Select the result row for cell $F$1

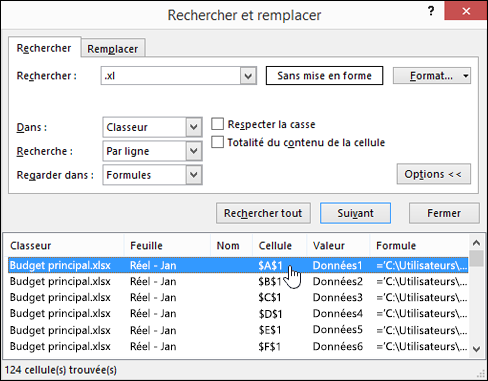click(x=238, y=346)
